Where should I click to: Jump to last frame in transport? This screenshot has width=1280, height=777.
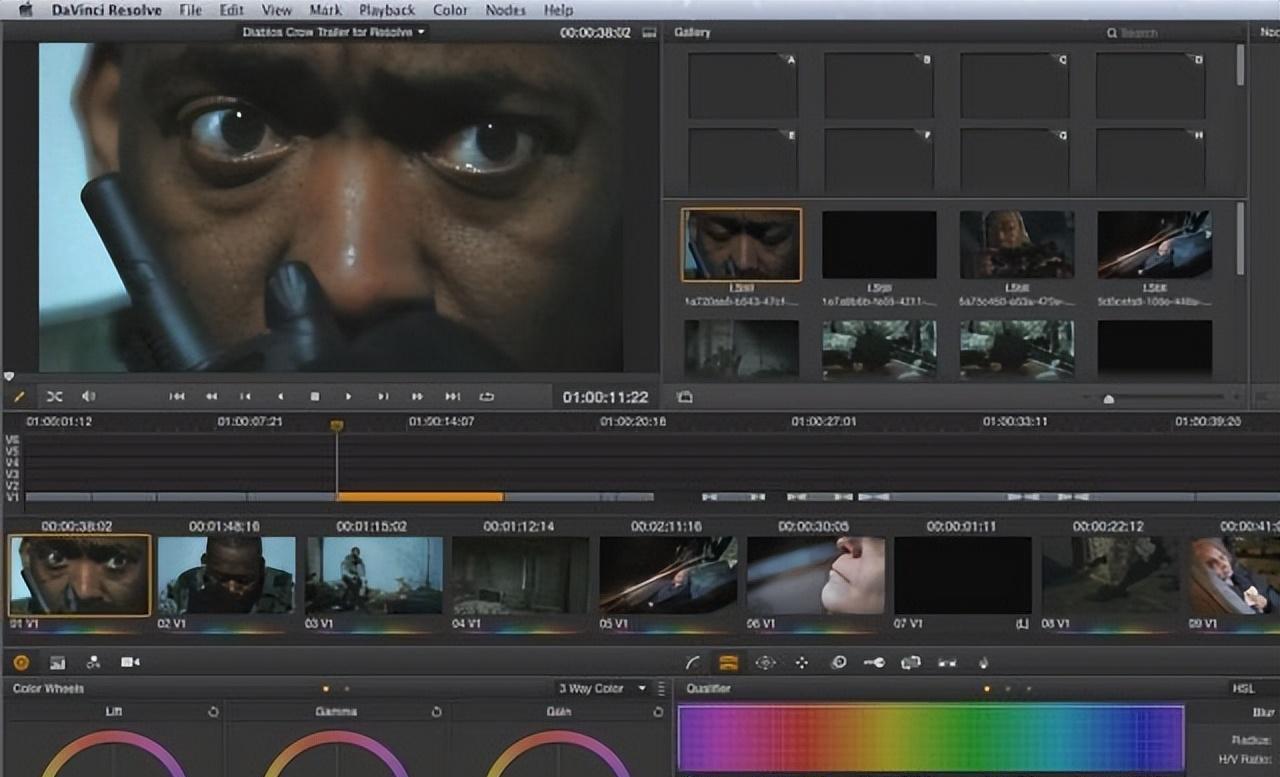(452, 397)
